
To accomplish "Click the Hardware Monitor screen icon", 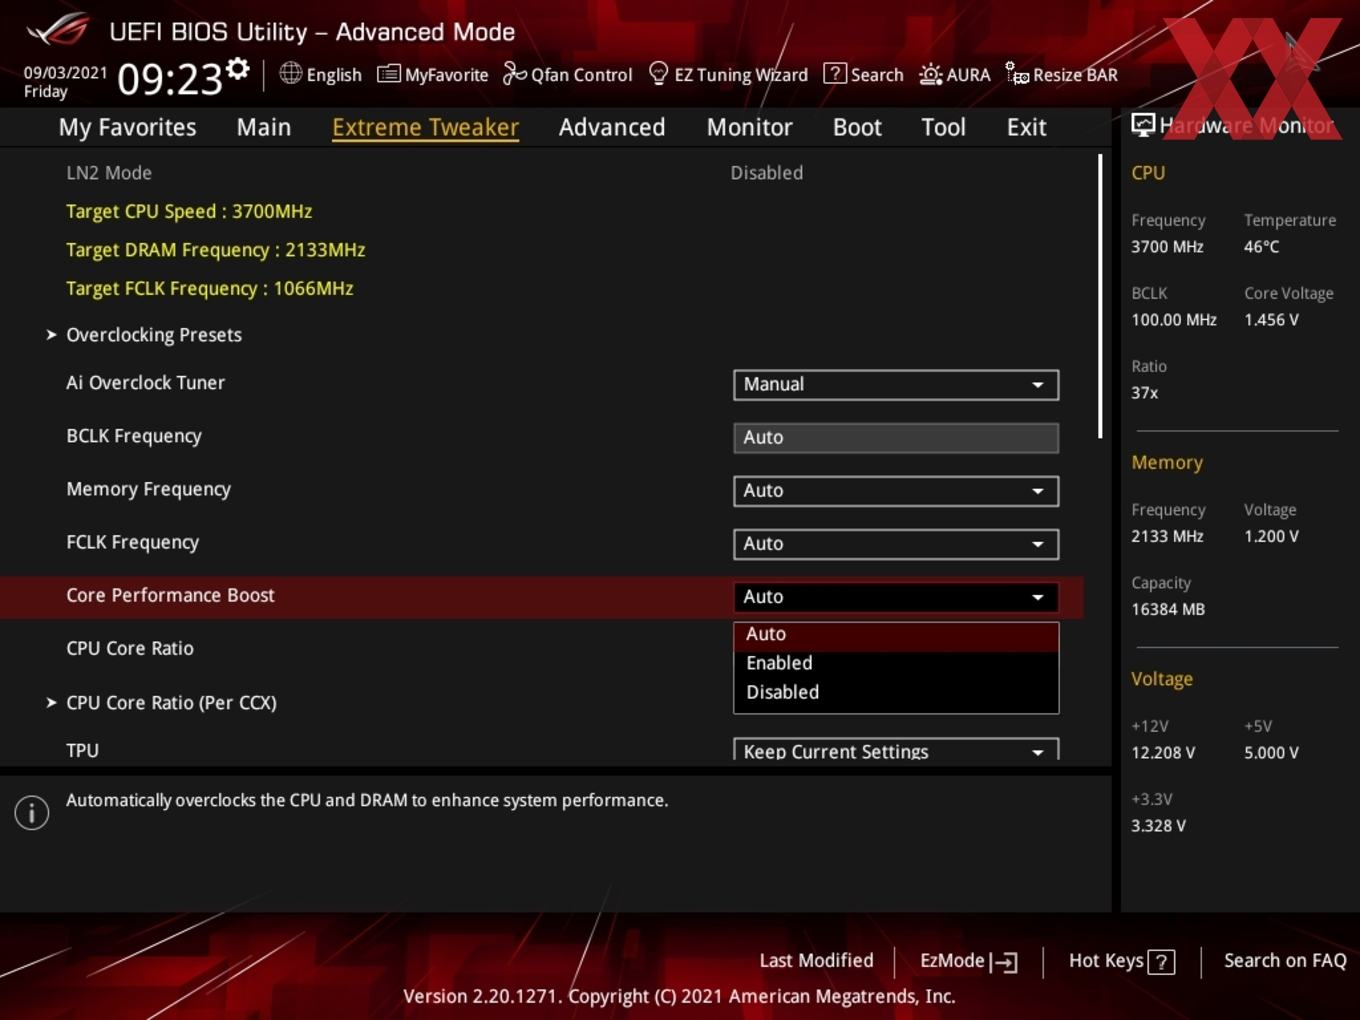I will pyautogui.click(x=1142, y=125).
